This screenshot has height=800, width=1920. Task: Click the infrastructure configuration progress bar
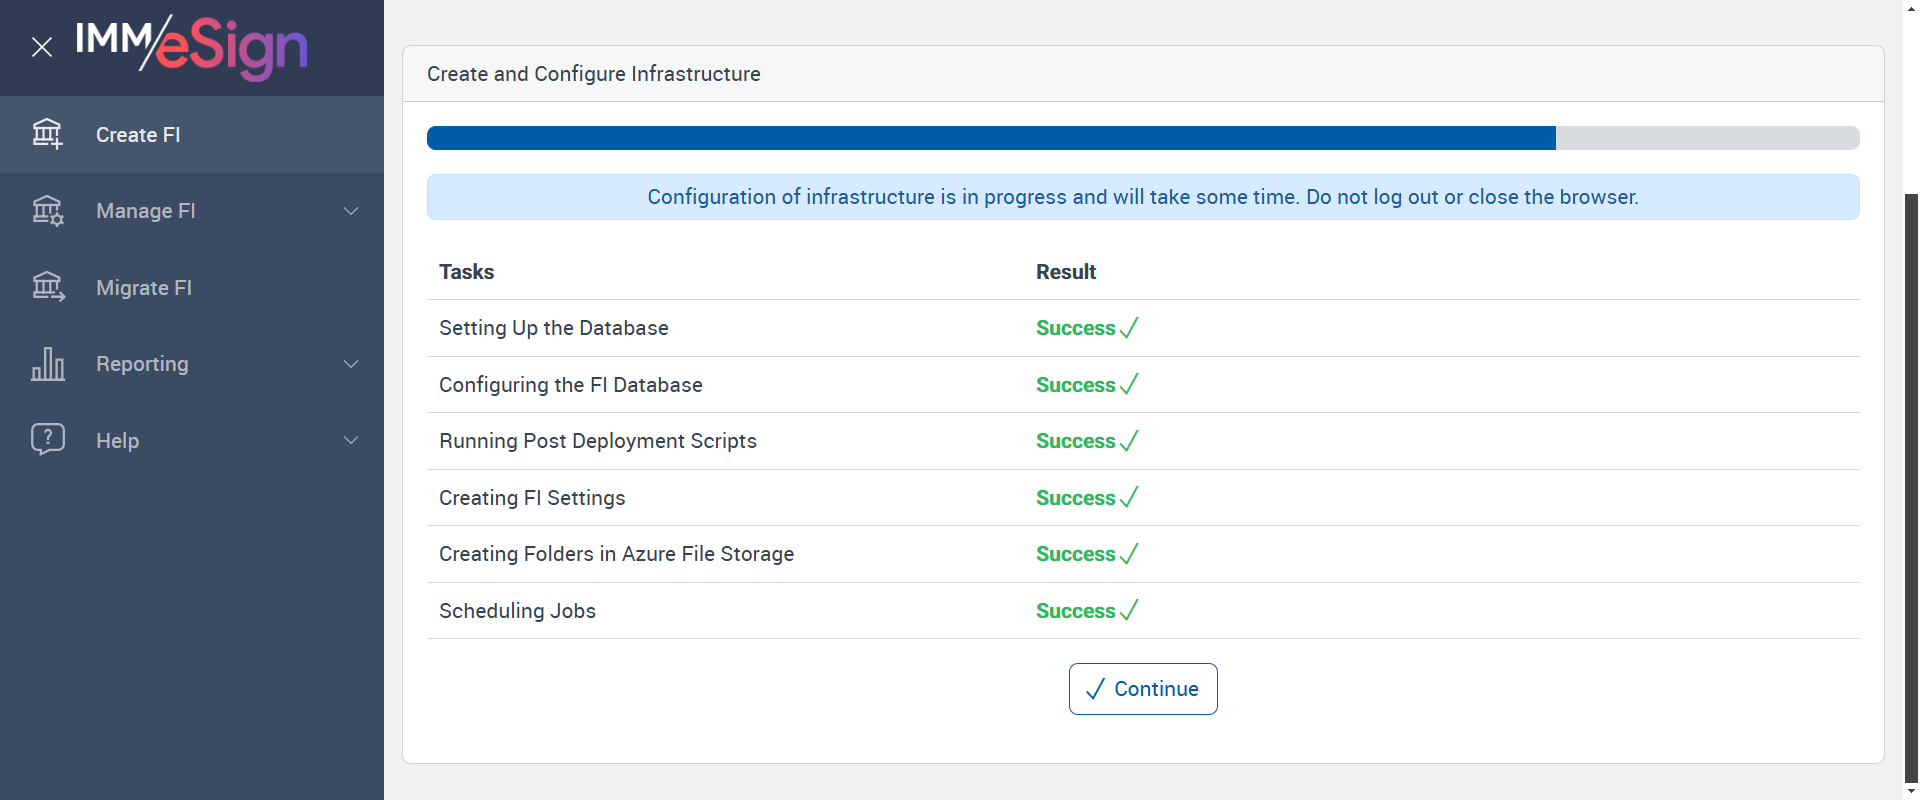(x=1142, y=138)
